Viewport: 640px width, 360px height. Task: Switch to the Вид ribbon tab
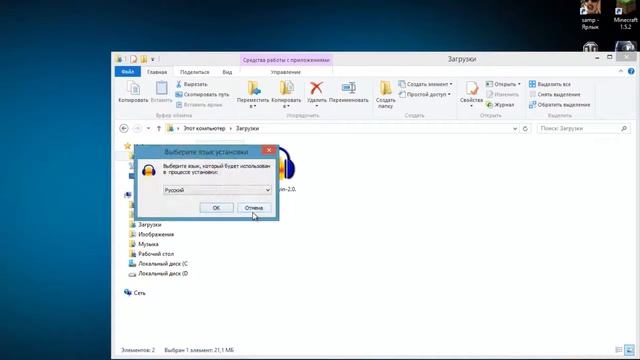click(227, 72)
